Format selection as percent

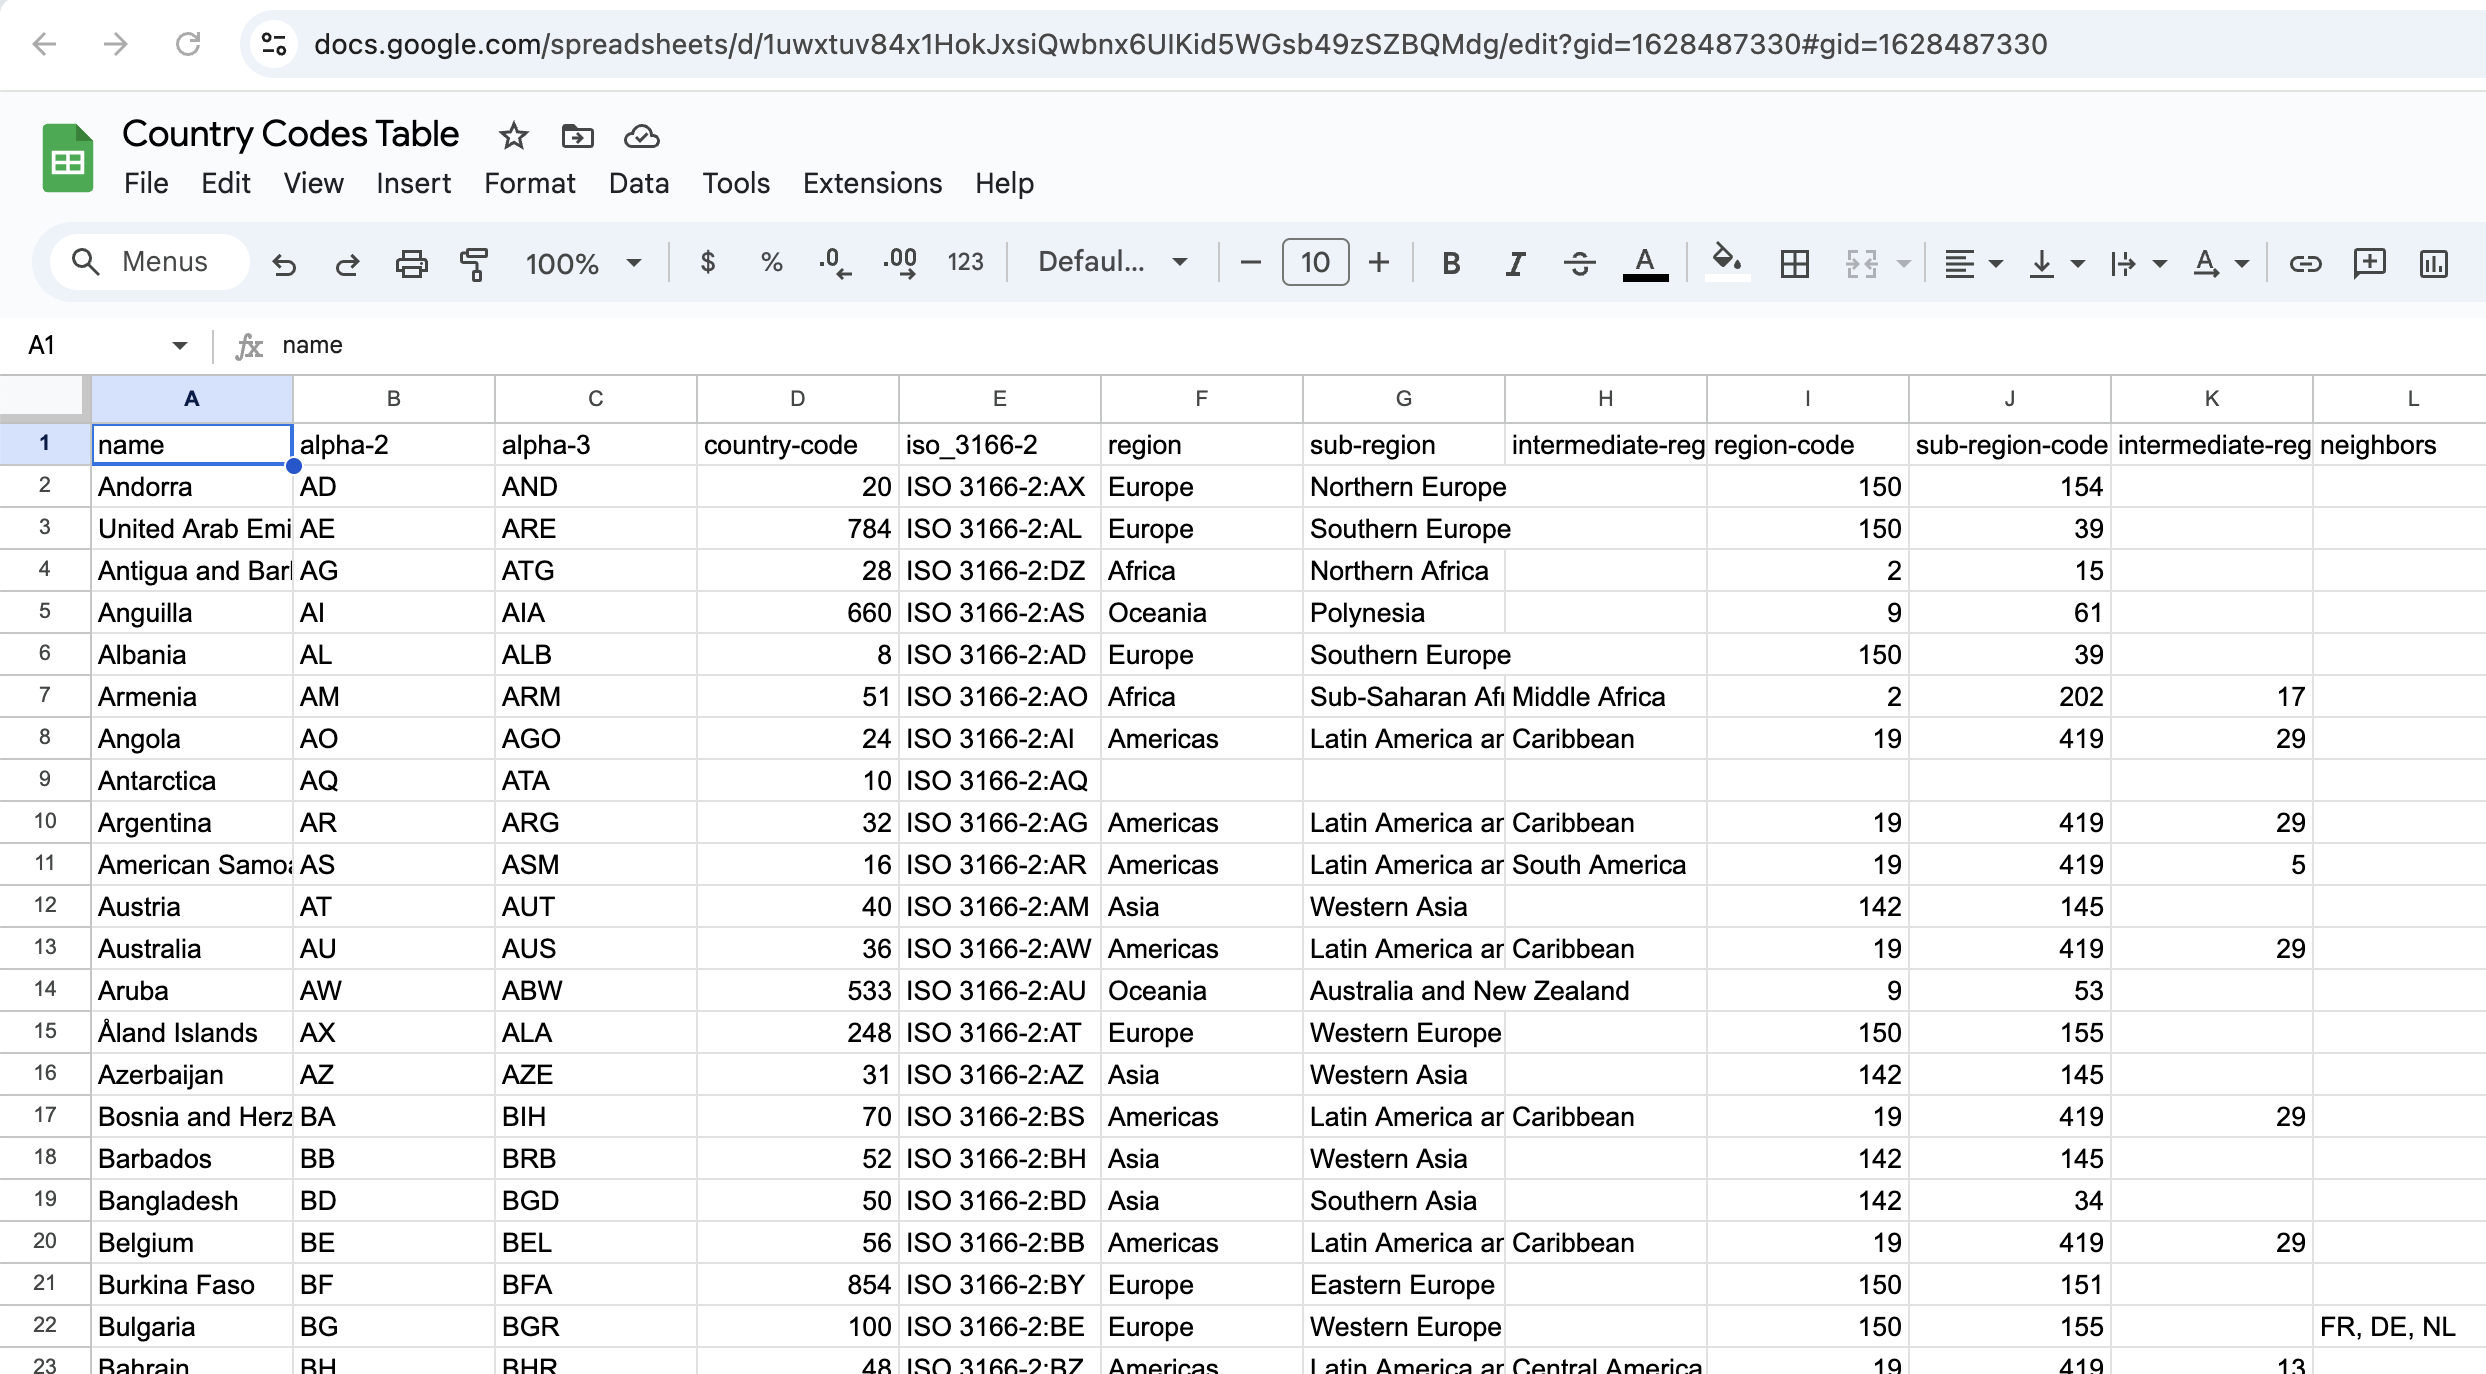[x=770, y=262]
